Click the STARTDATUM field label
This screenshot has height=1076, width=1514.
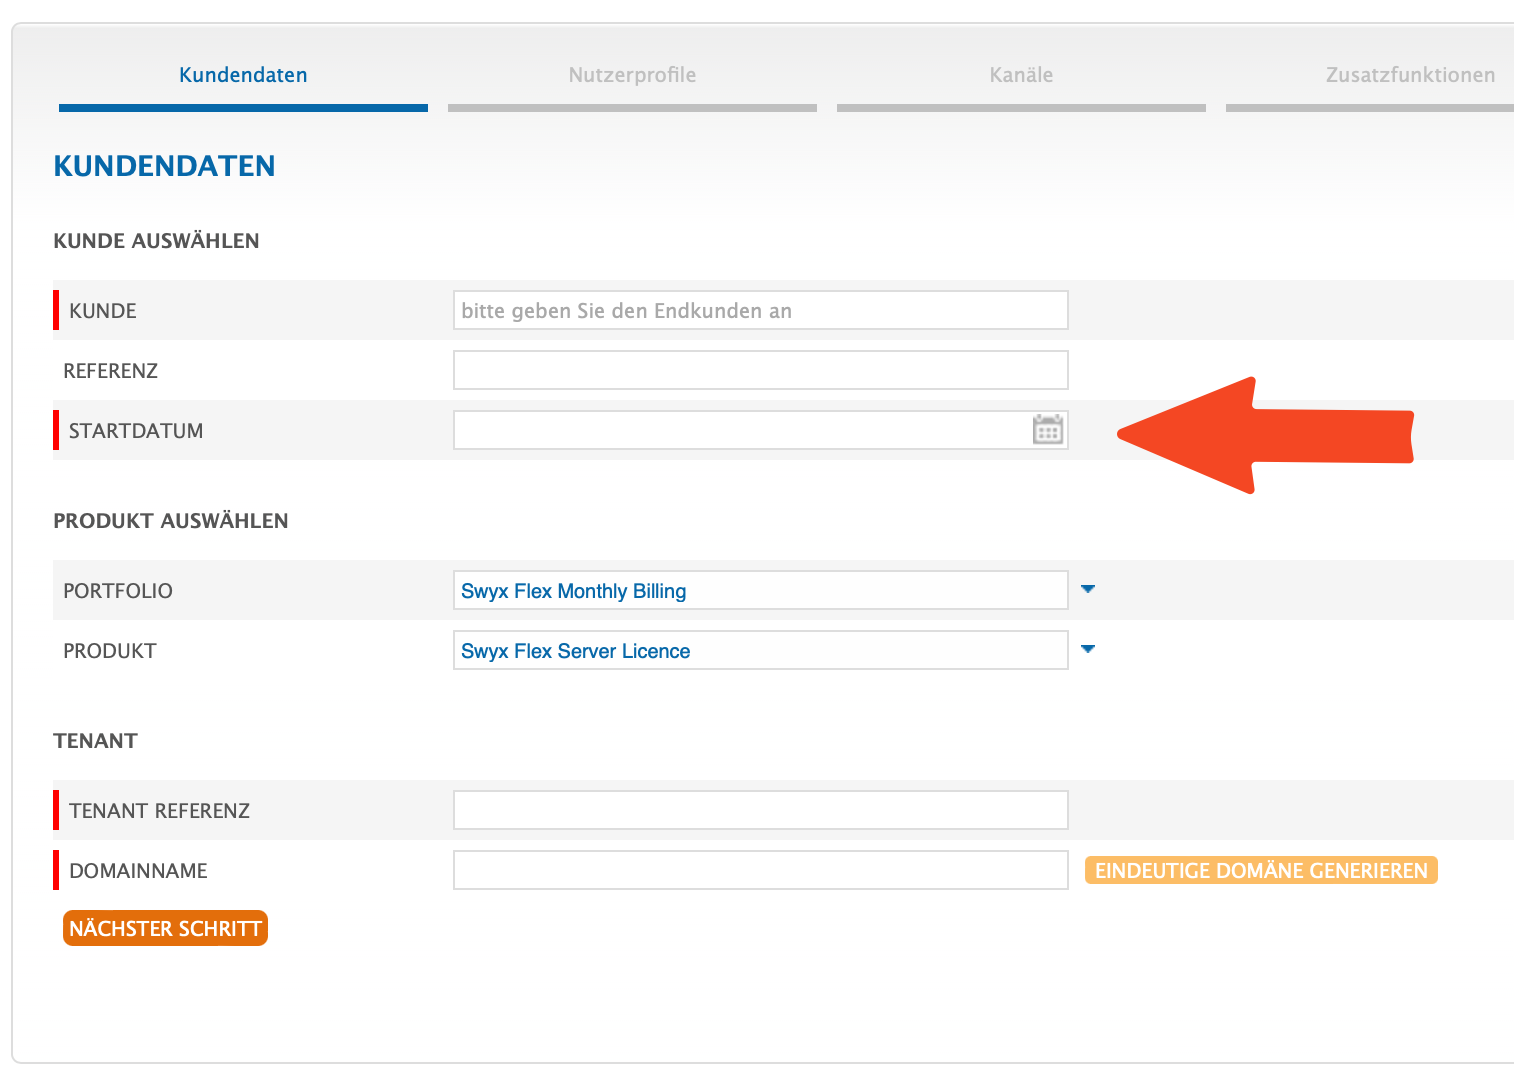136,431
